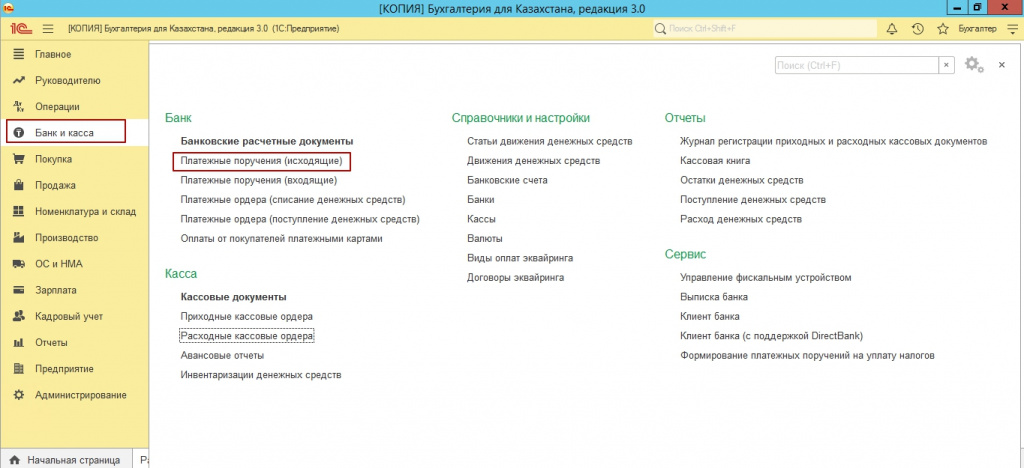Open Платежные поручения (исходящие)
1024x468 pixels.
[x=261, y=161]
